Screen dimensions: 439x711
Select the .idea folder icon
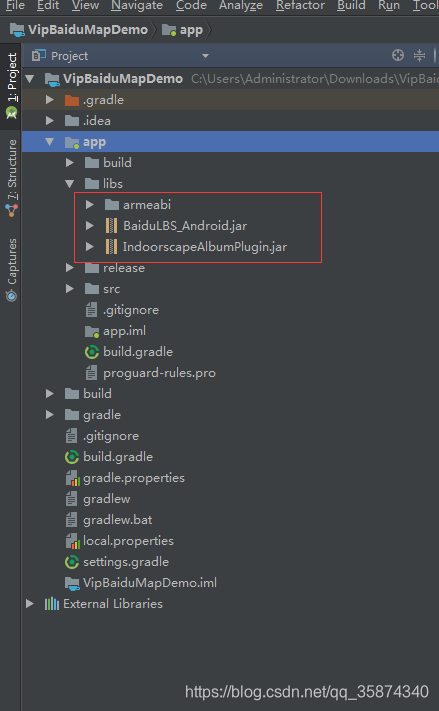[72, 121]
